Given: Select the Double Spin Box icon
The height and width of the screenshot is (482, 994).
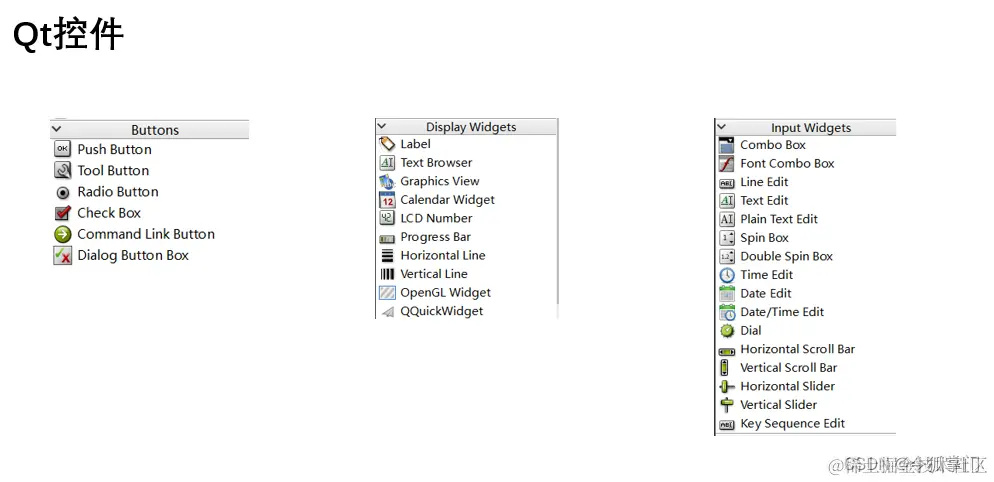Looking at the screenshot, I should click(726, 256).
